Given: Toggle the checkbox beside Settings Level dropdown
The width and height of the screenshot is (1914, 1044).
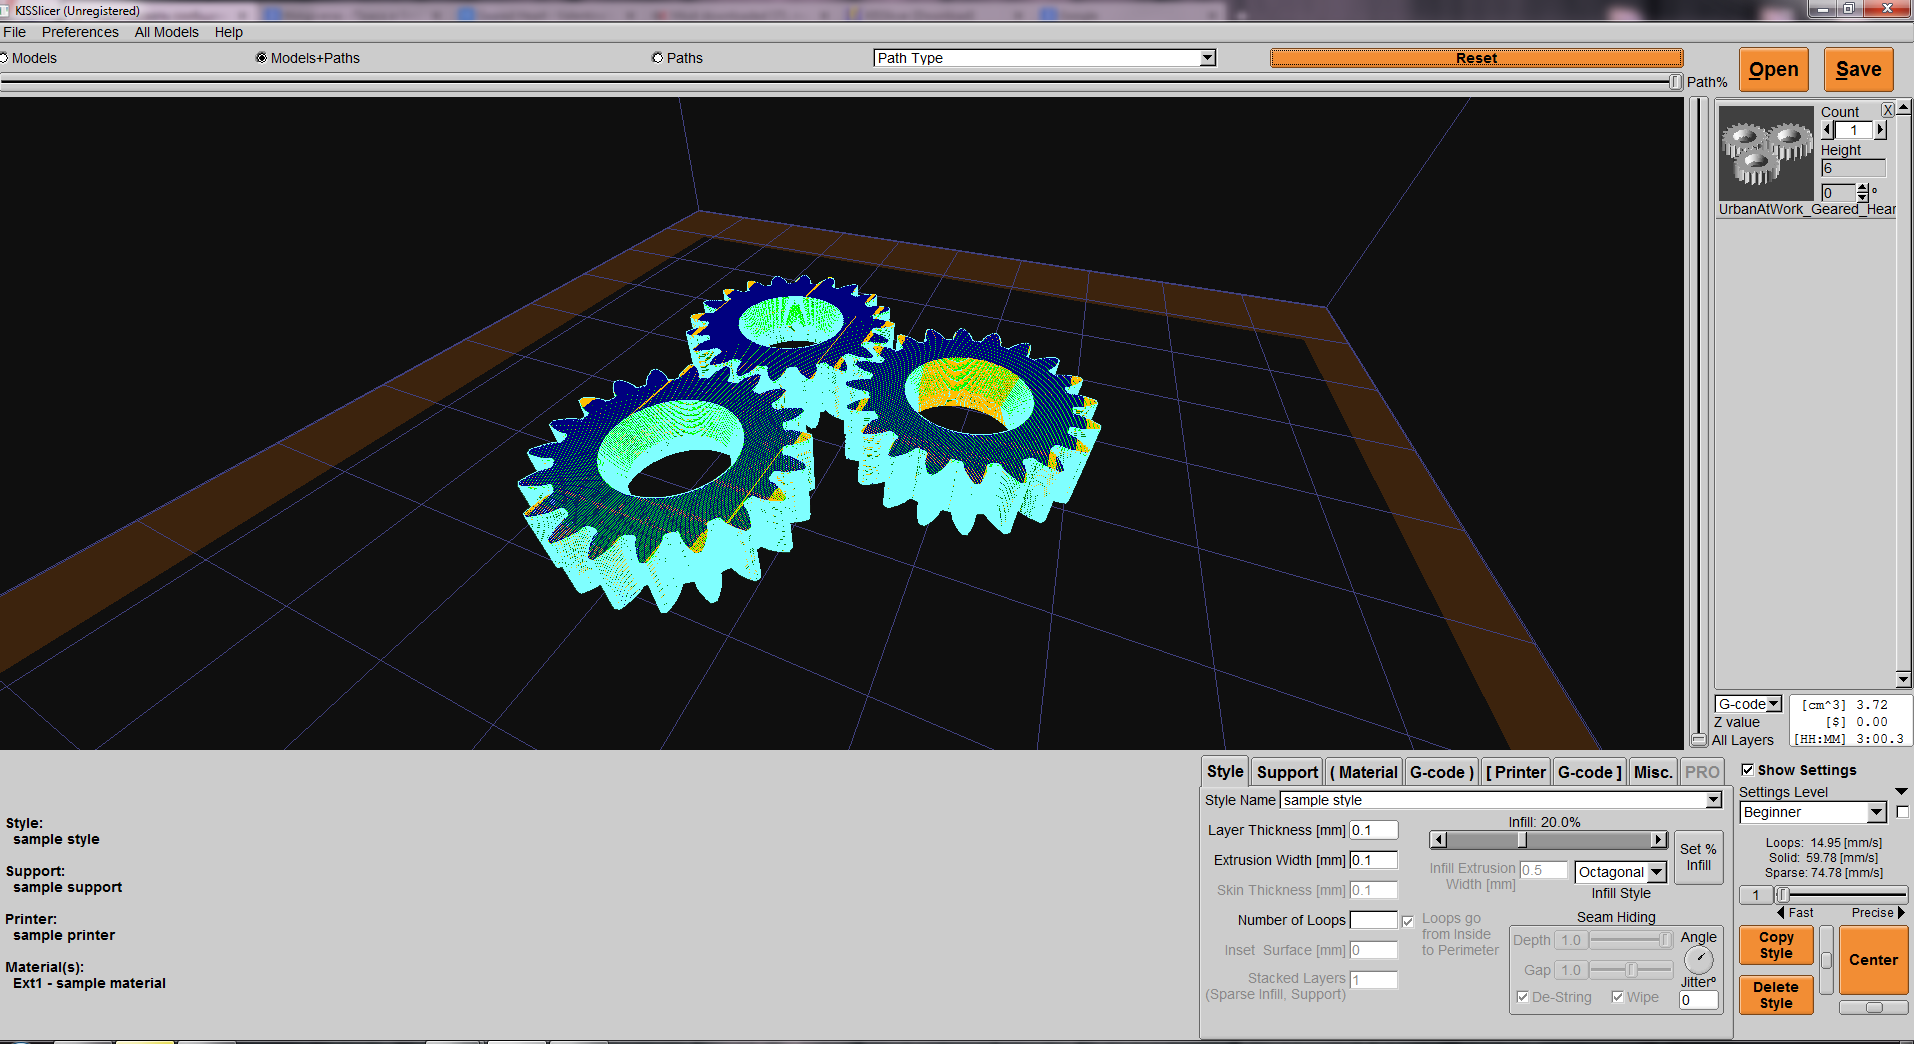Looking at the screenshot, I should (1902, 812).
